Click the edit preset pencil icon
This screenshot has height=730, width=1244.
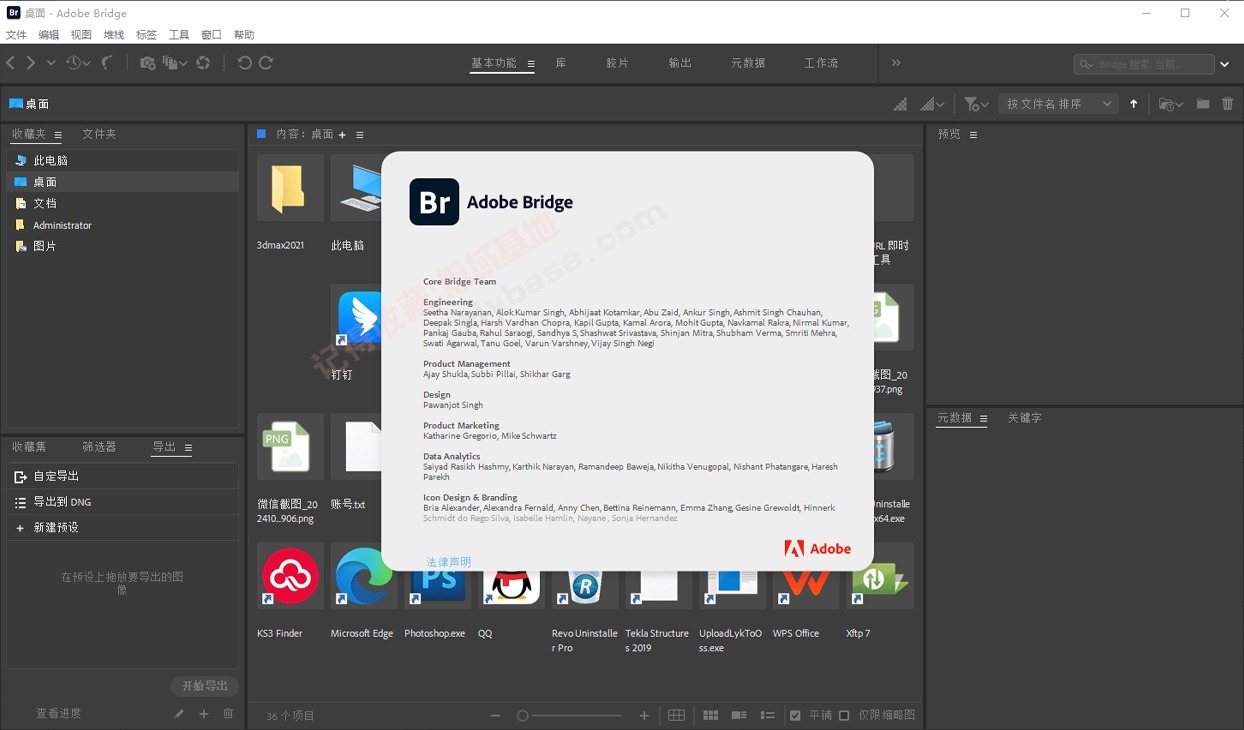[x=179, y=713]
